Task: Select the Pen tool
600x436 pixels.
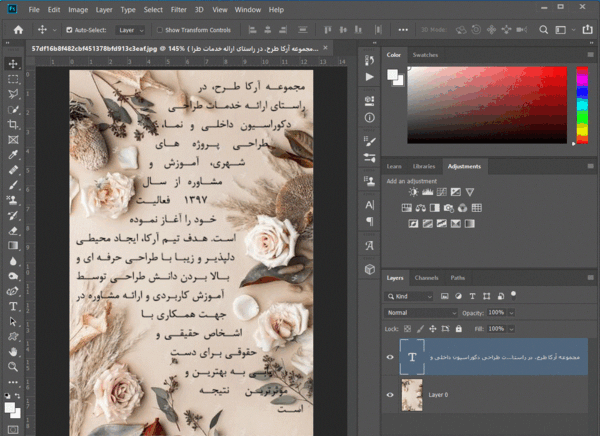Action: (13, 291)
